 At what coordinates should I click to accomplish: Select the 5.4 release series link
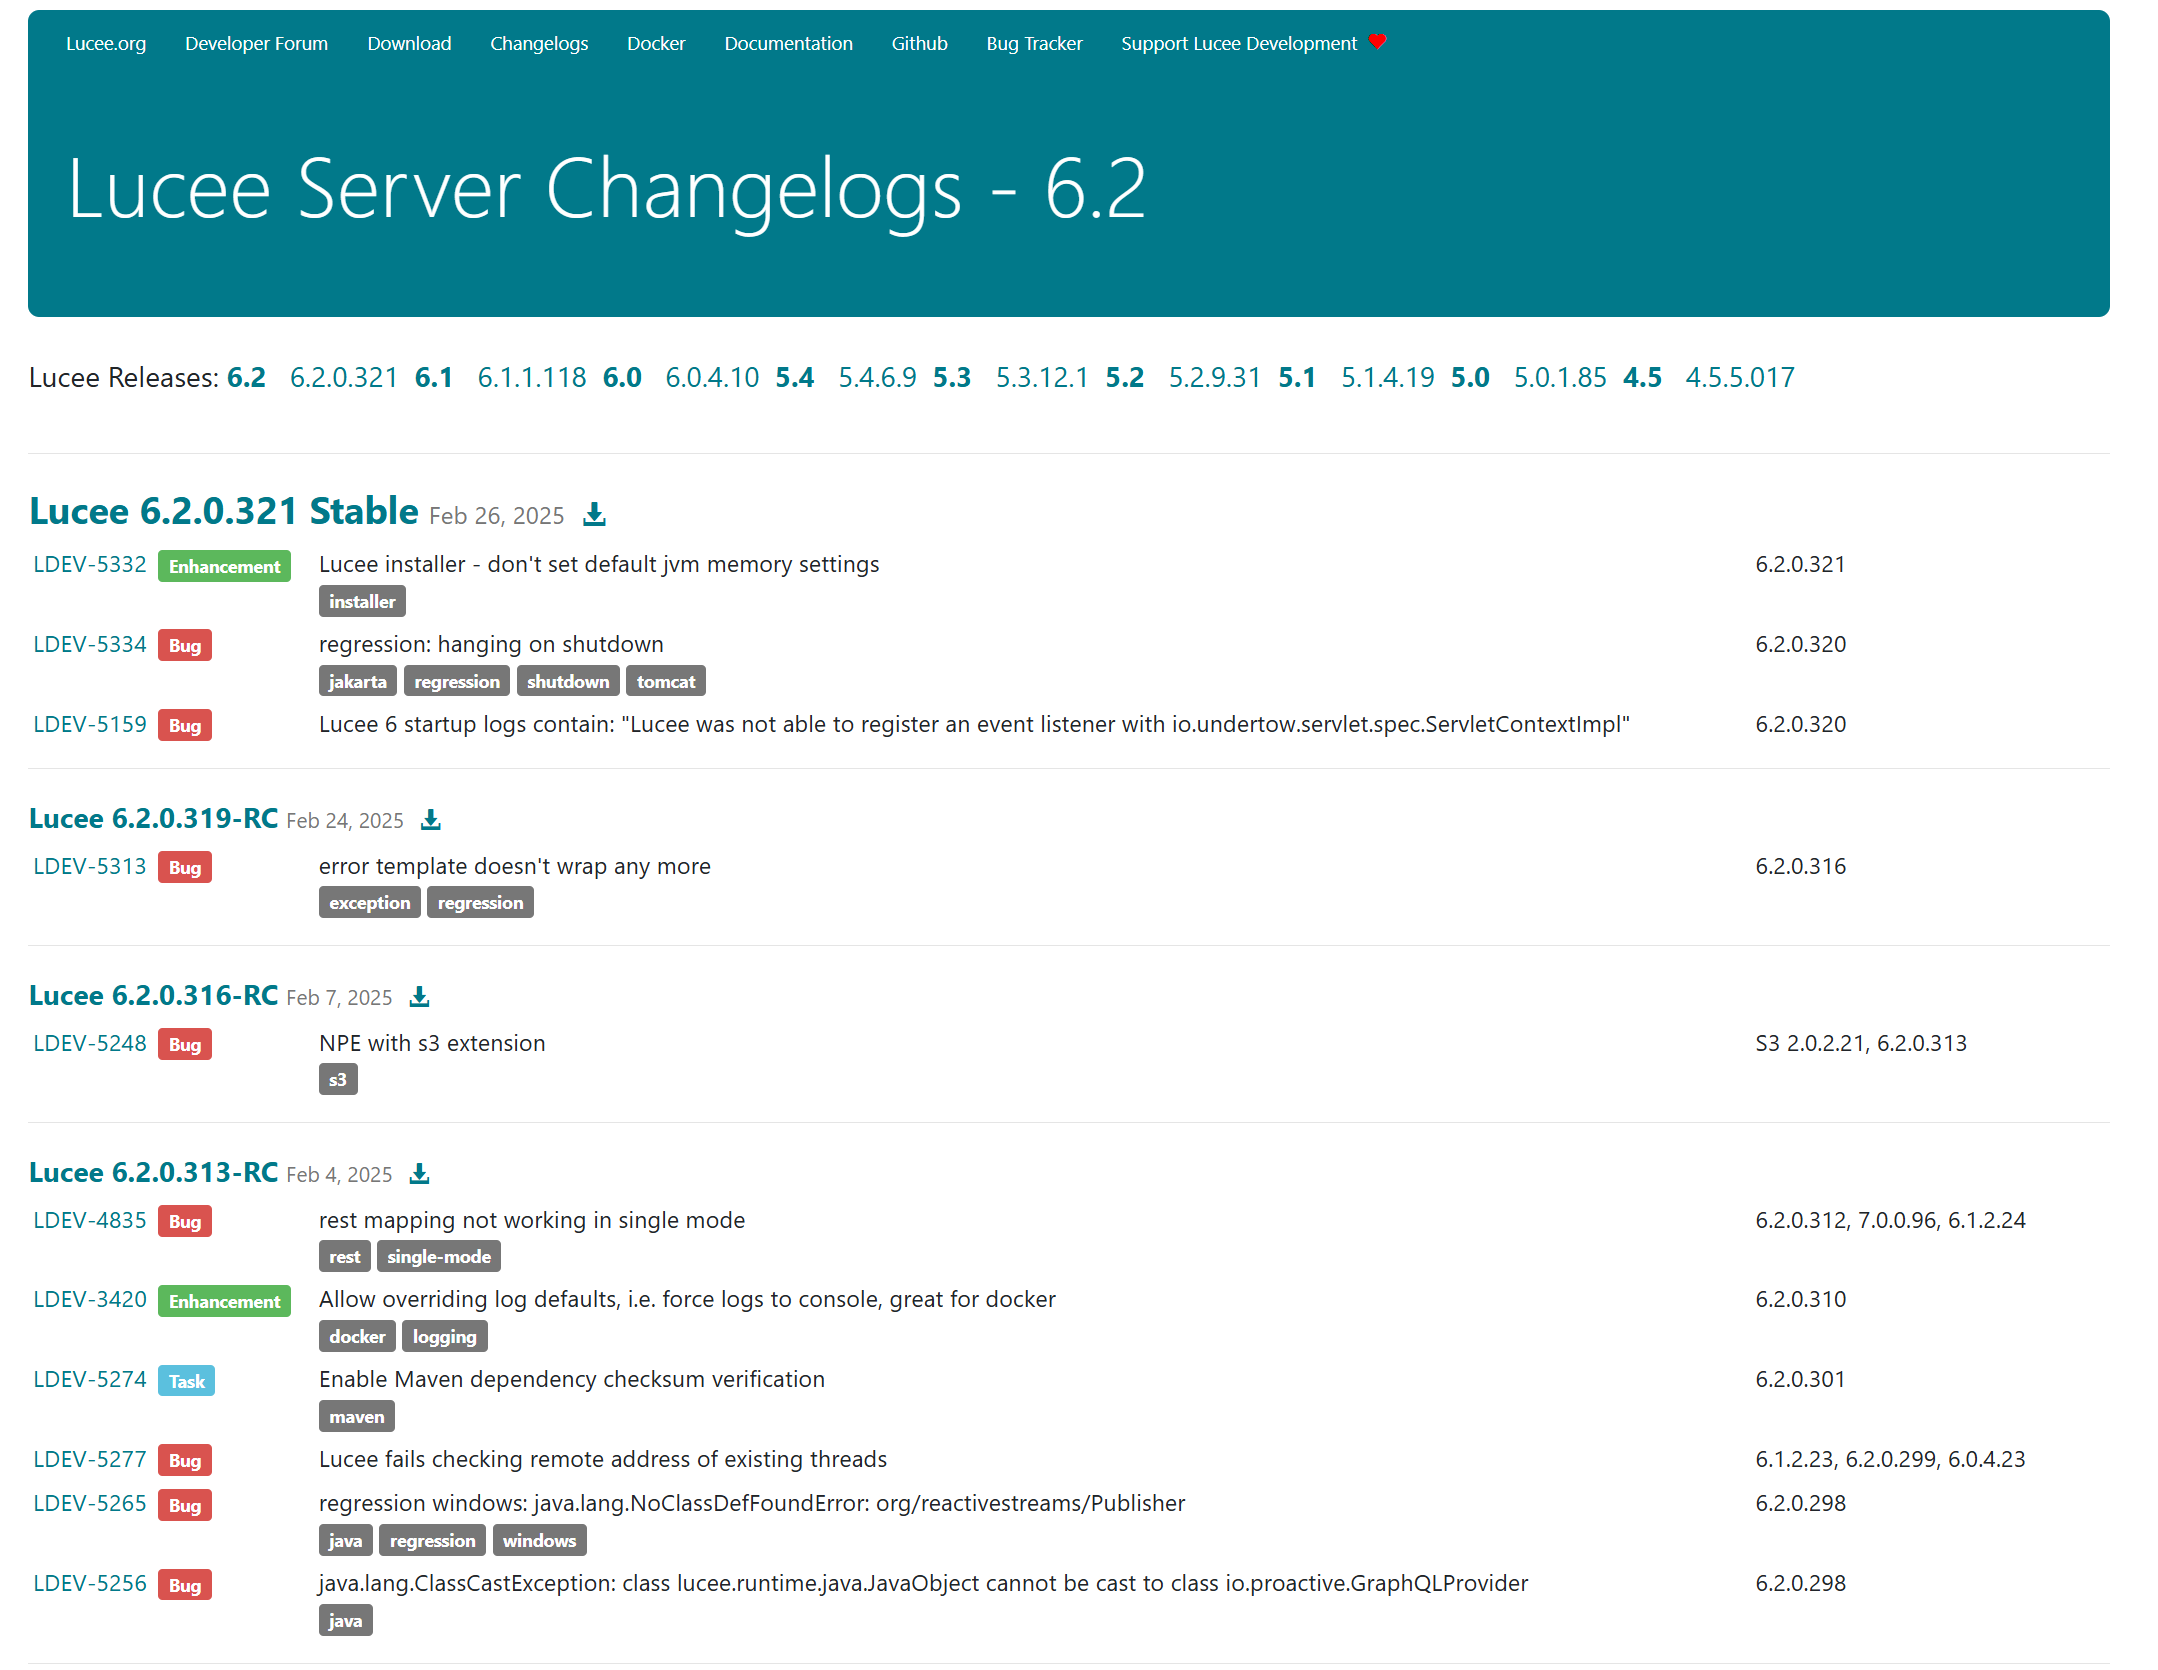(x=795, y=378)
